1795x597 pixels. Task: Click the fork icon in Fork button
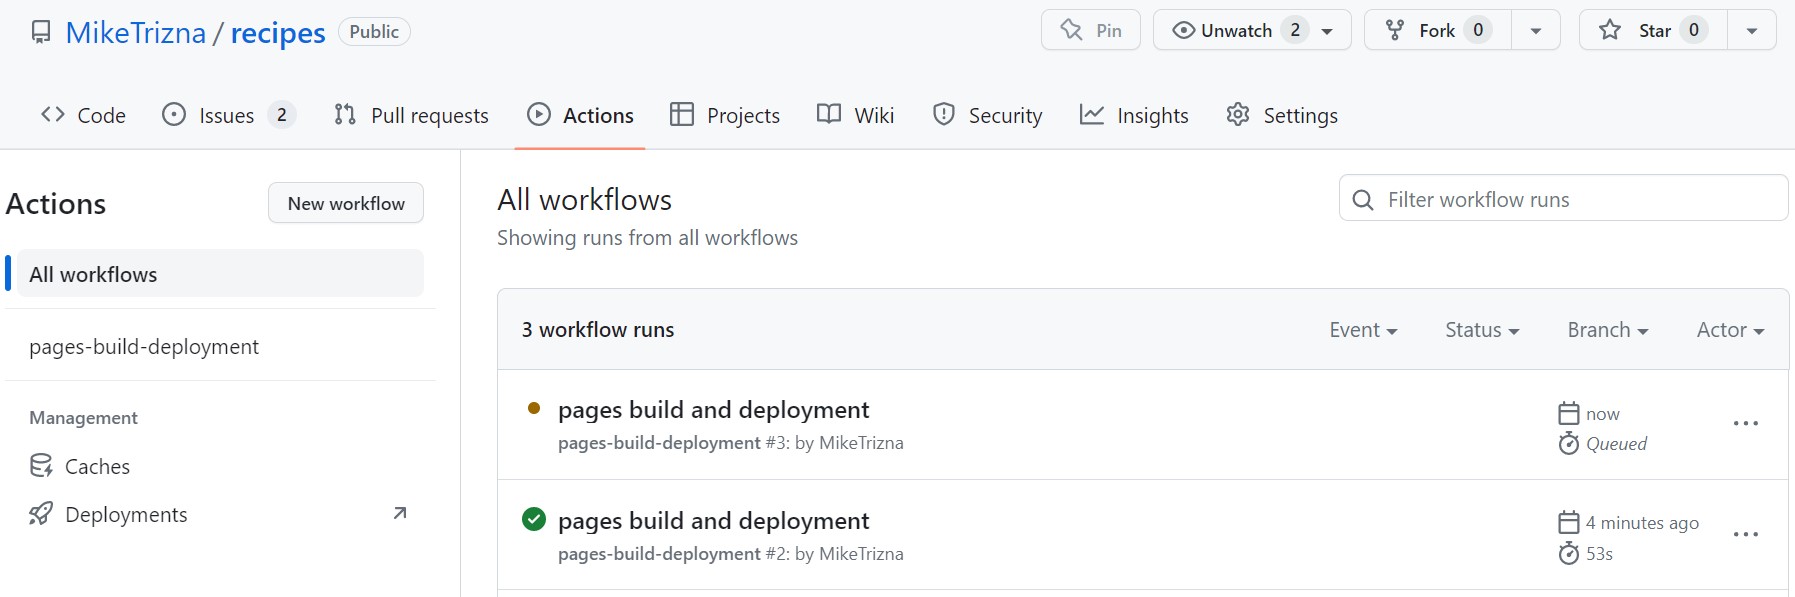1395,30
